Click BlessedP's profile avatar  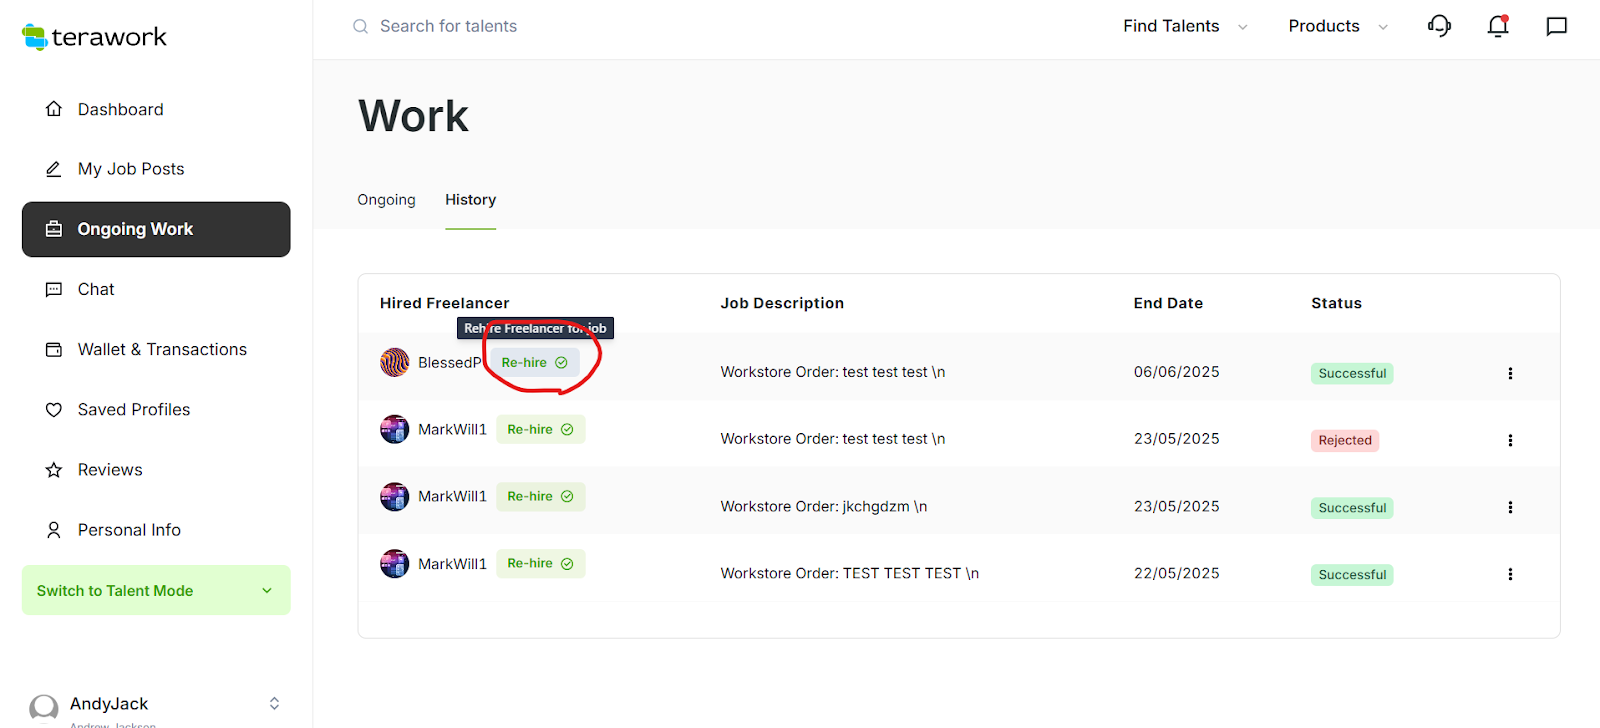click(395, 362)
